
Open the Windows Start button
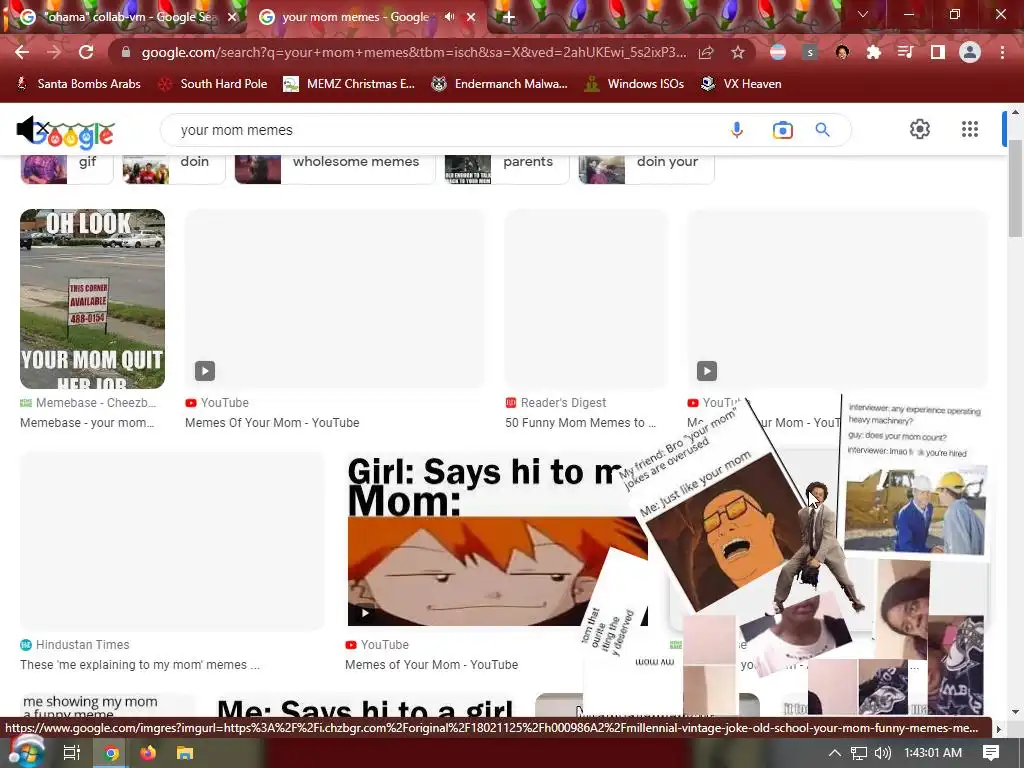pyautogui.click(x=26, y=753)
